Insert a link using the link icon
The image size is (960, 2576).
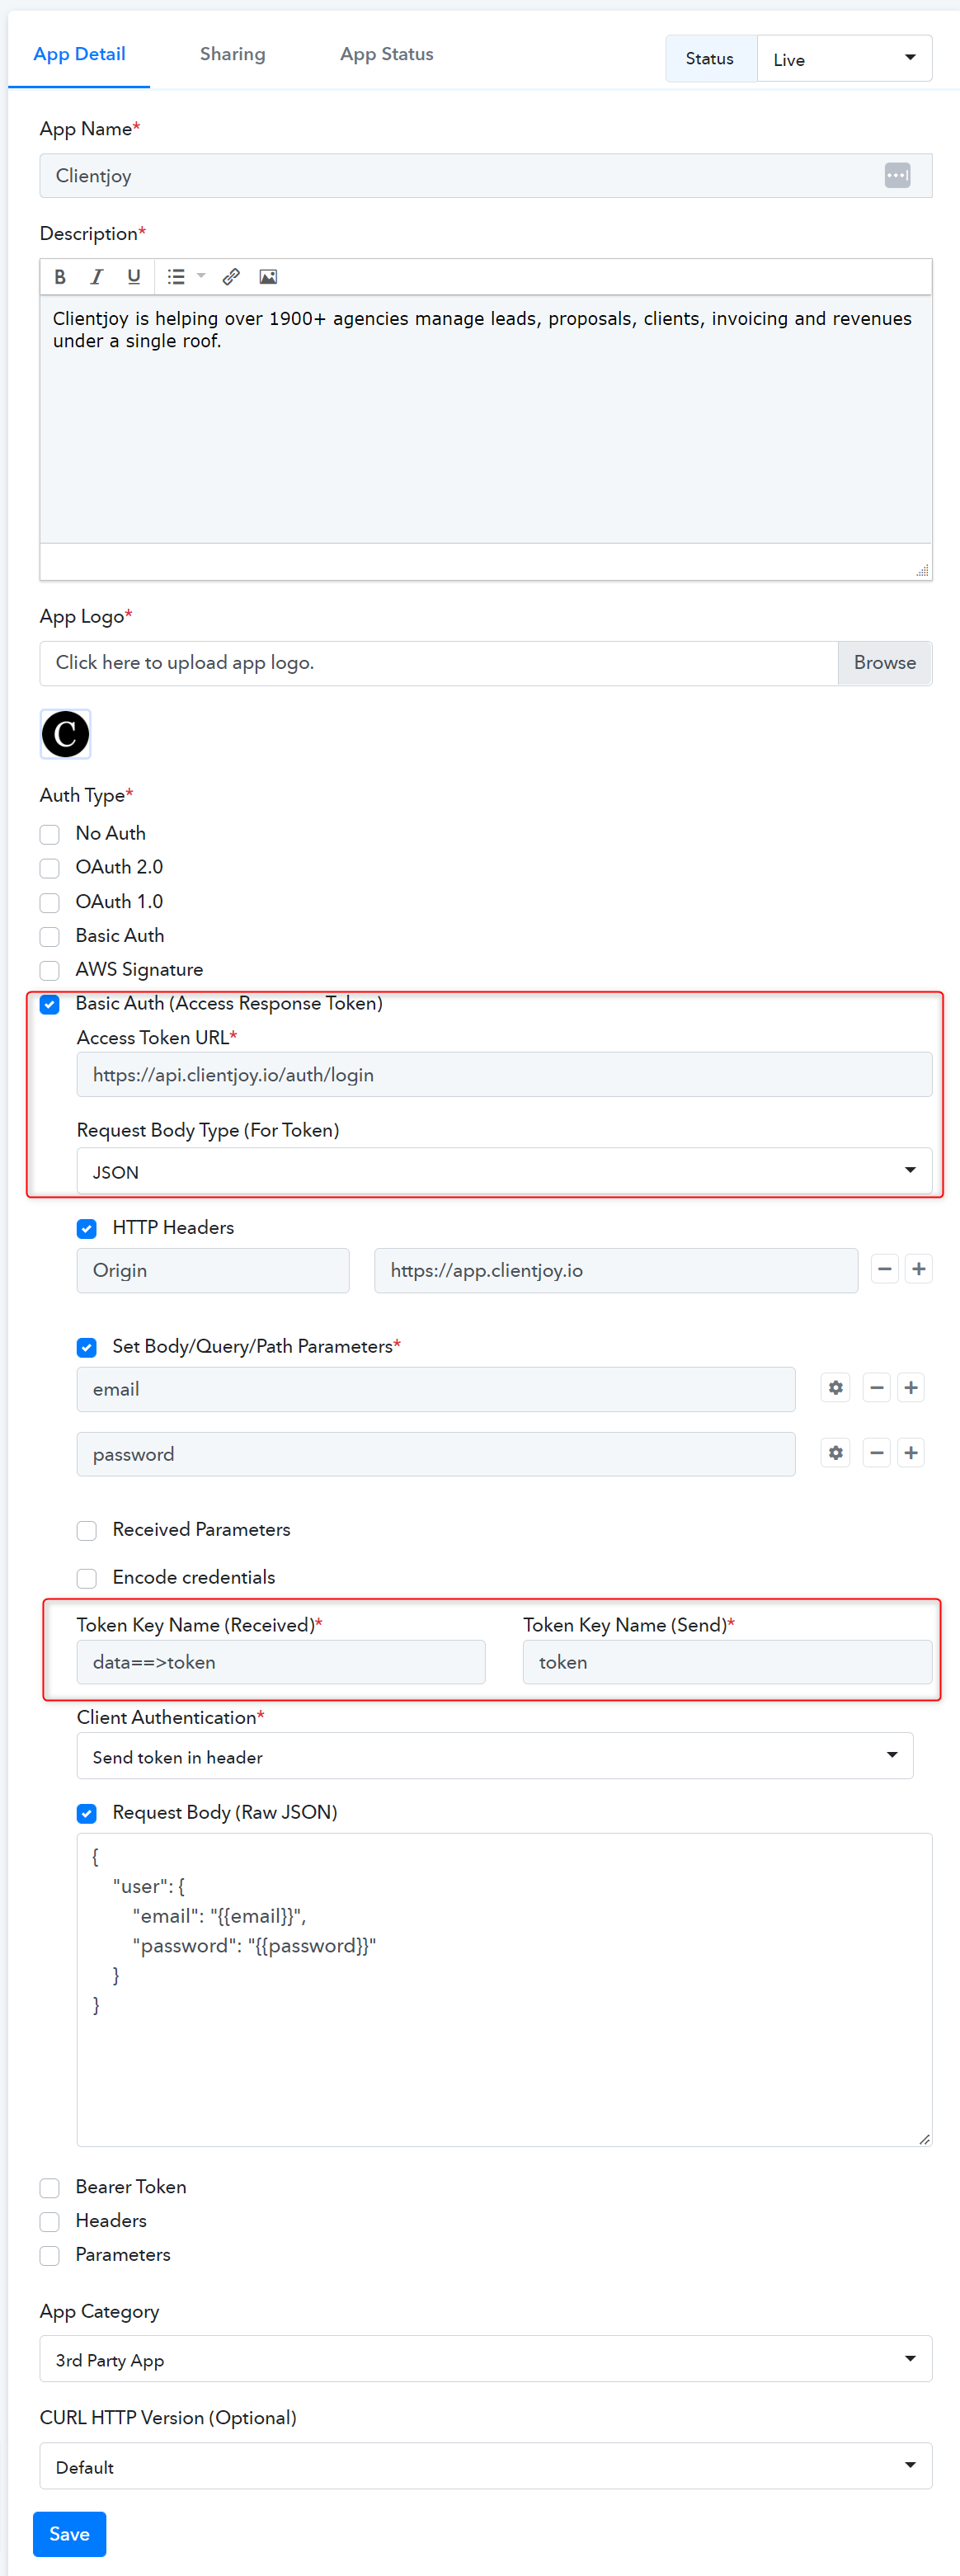231,277
